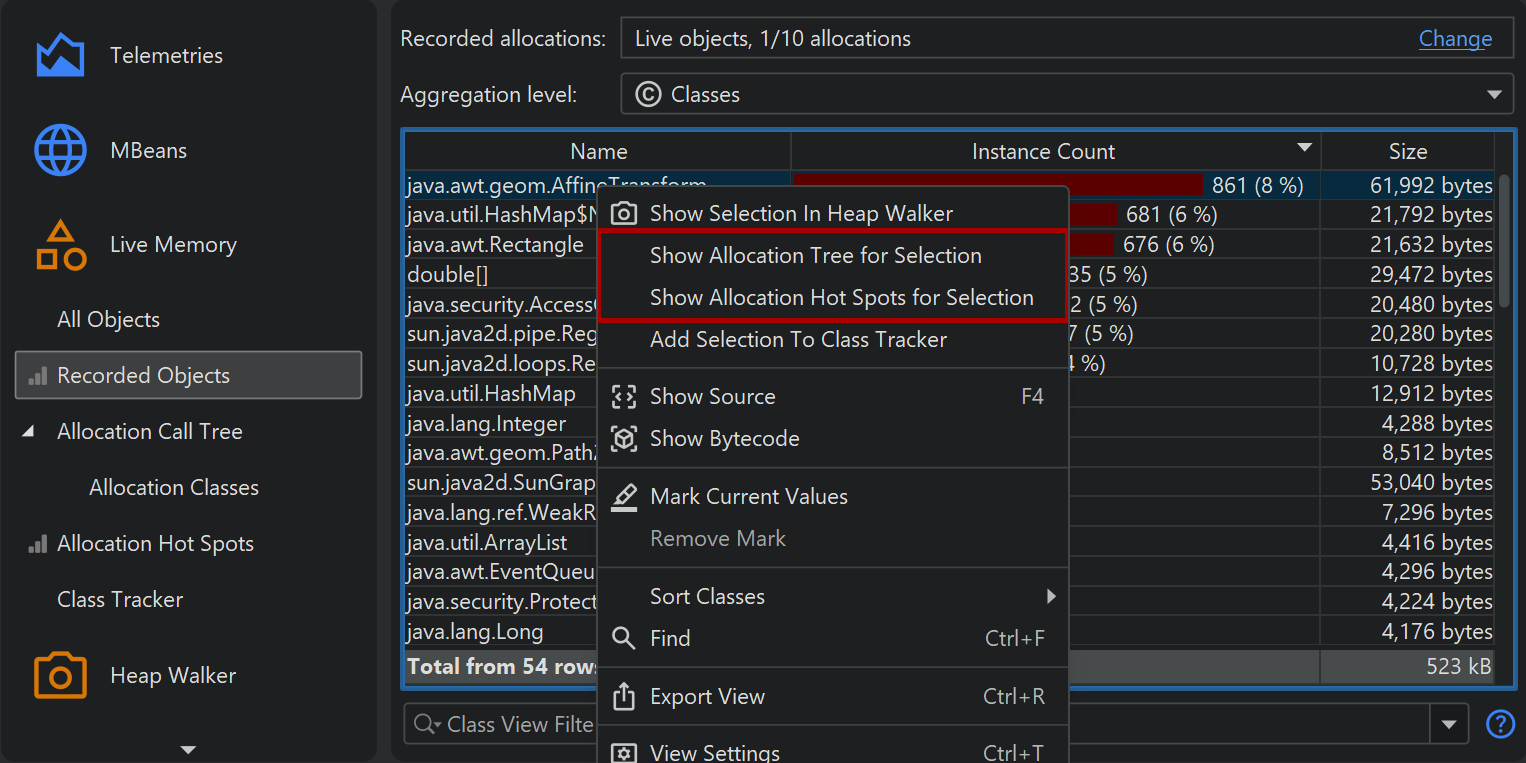Choose Export View from context menu
Image resolution: width=1526 pixels, height=763 pixels.
click(x=707, y=697)
